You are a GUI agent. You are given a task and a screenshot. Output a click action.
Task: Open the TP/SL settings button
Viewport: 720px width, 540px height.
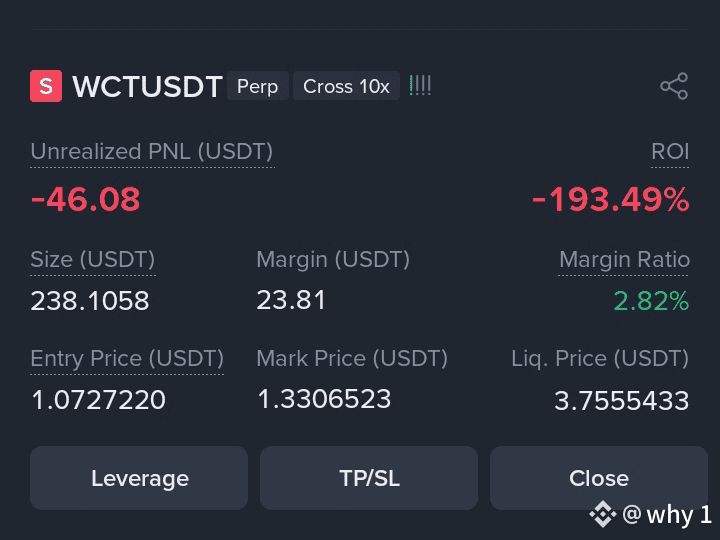369,478
